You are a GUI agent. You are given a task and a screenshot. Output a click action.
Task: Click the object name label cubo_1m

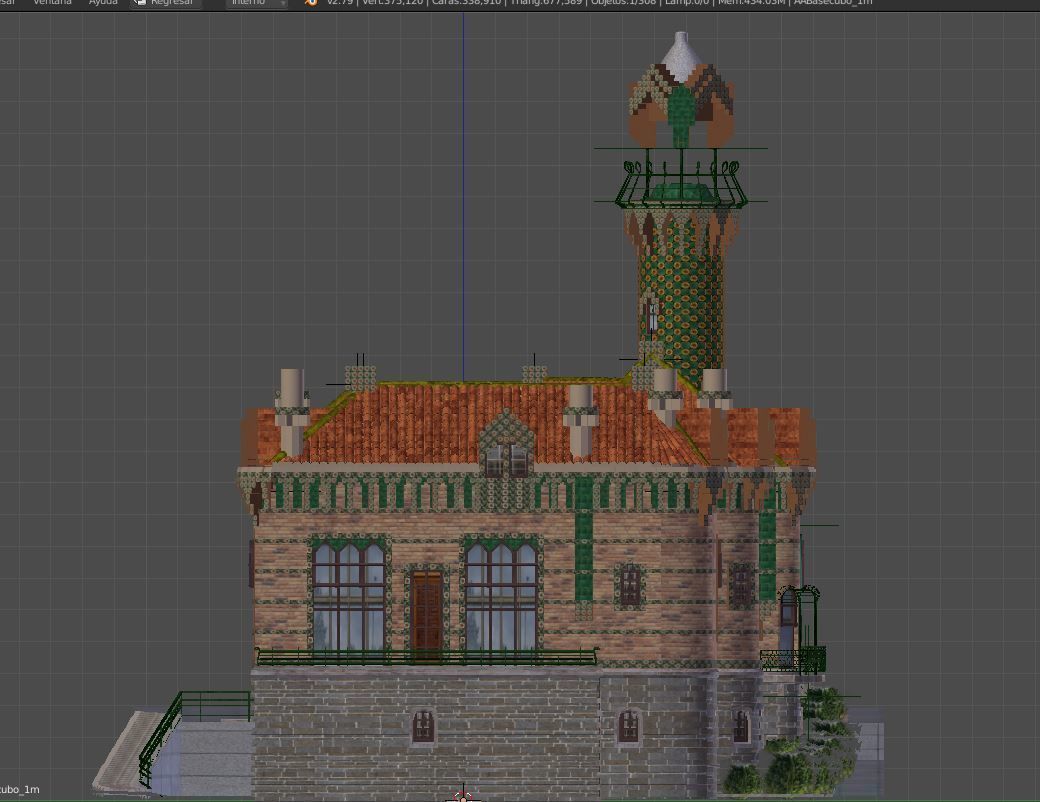pos(19,789)
